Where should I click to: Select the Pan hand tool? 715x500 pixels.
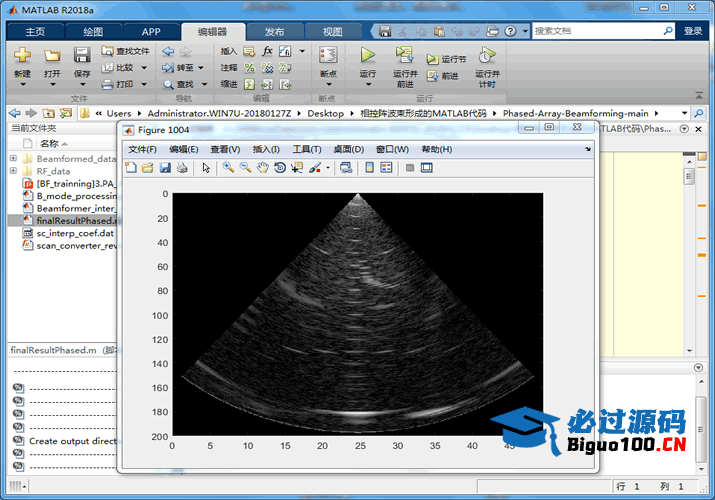[262, 168]
